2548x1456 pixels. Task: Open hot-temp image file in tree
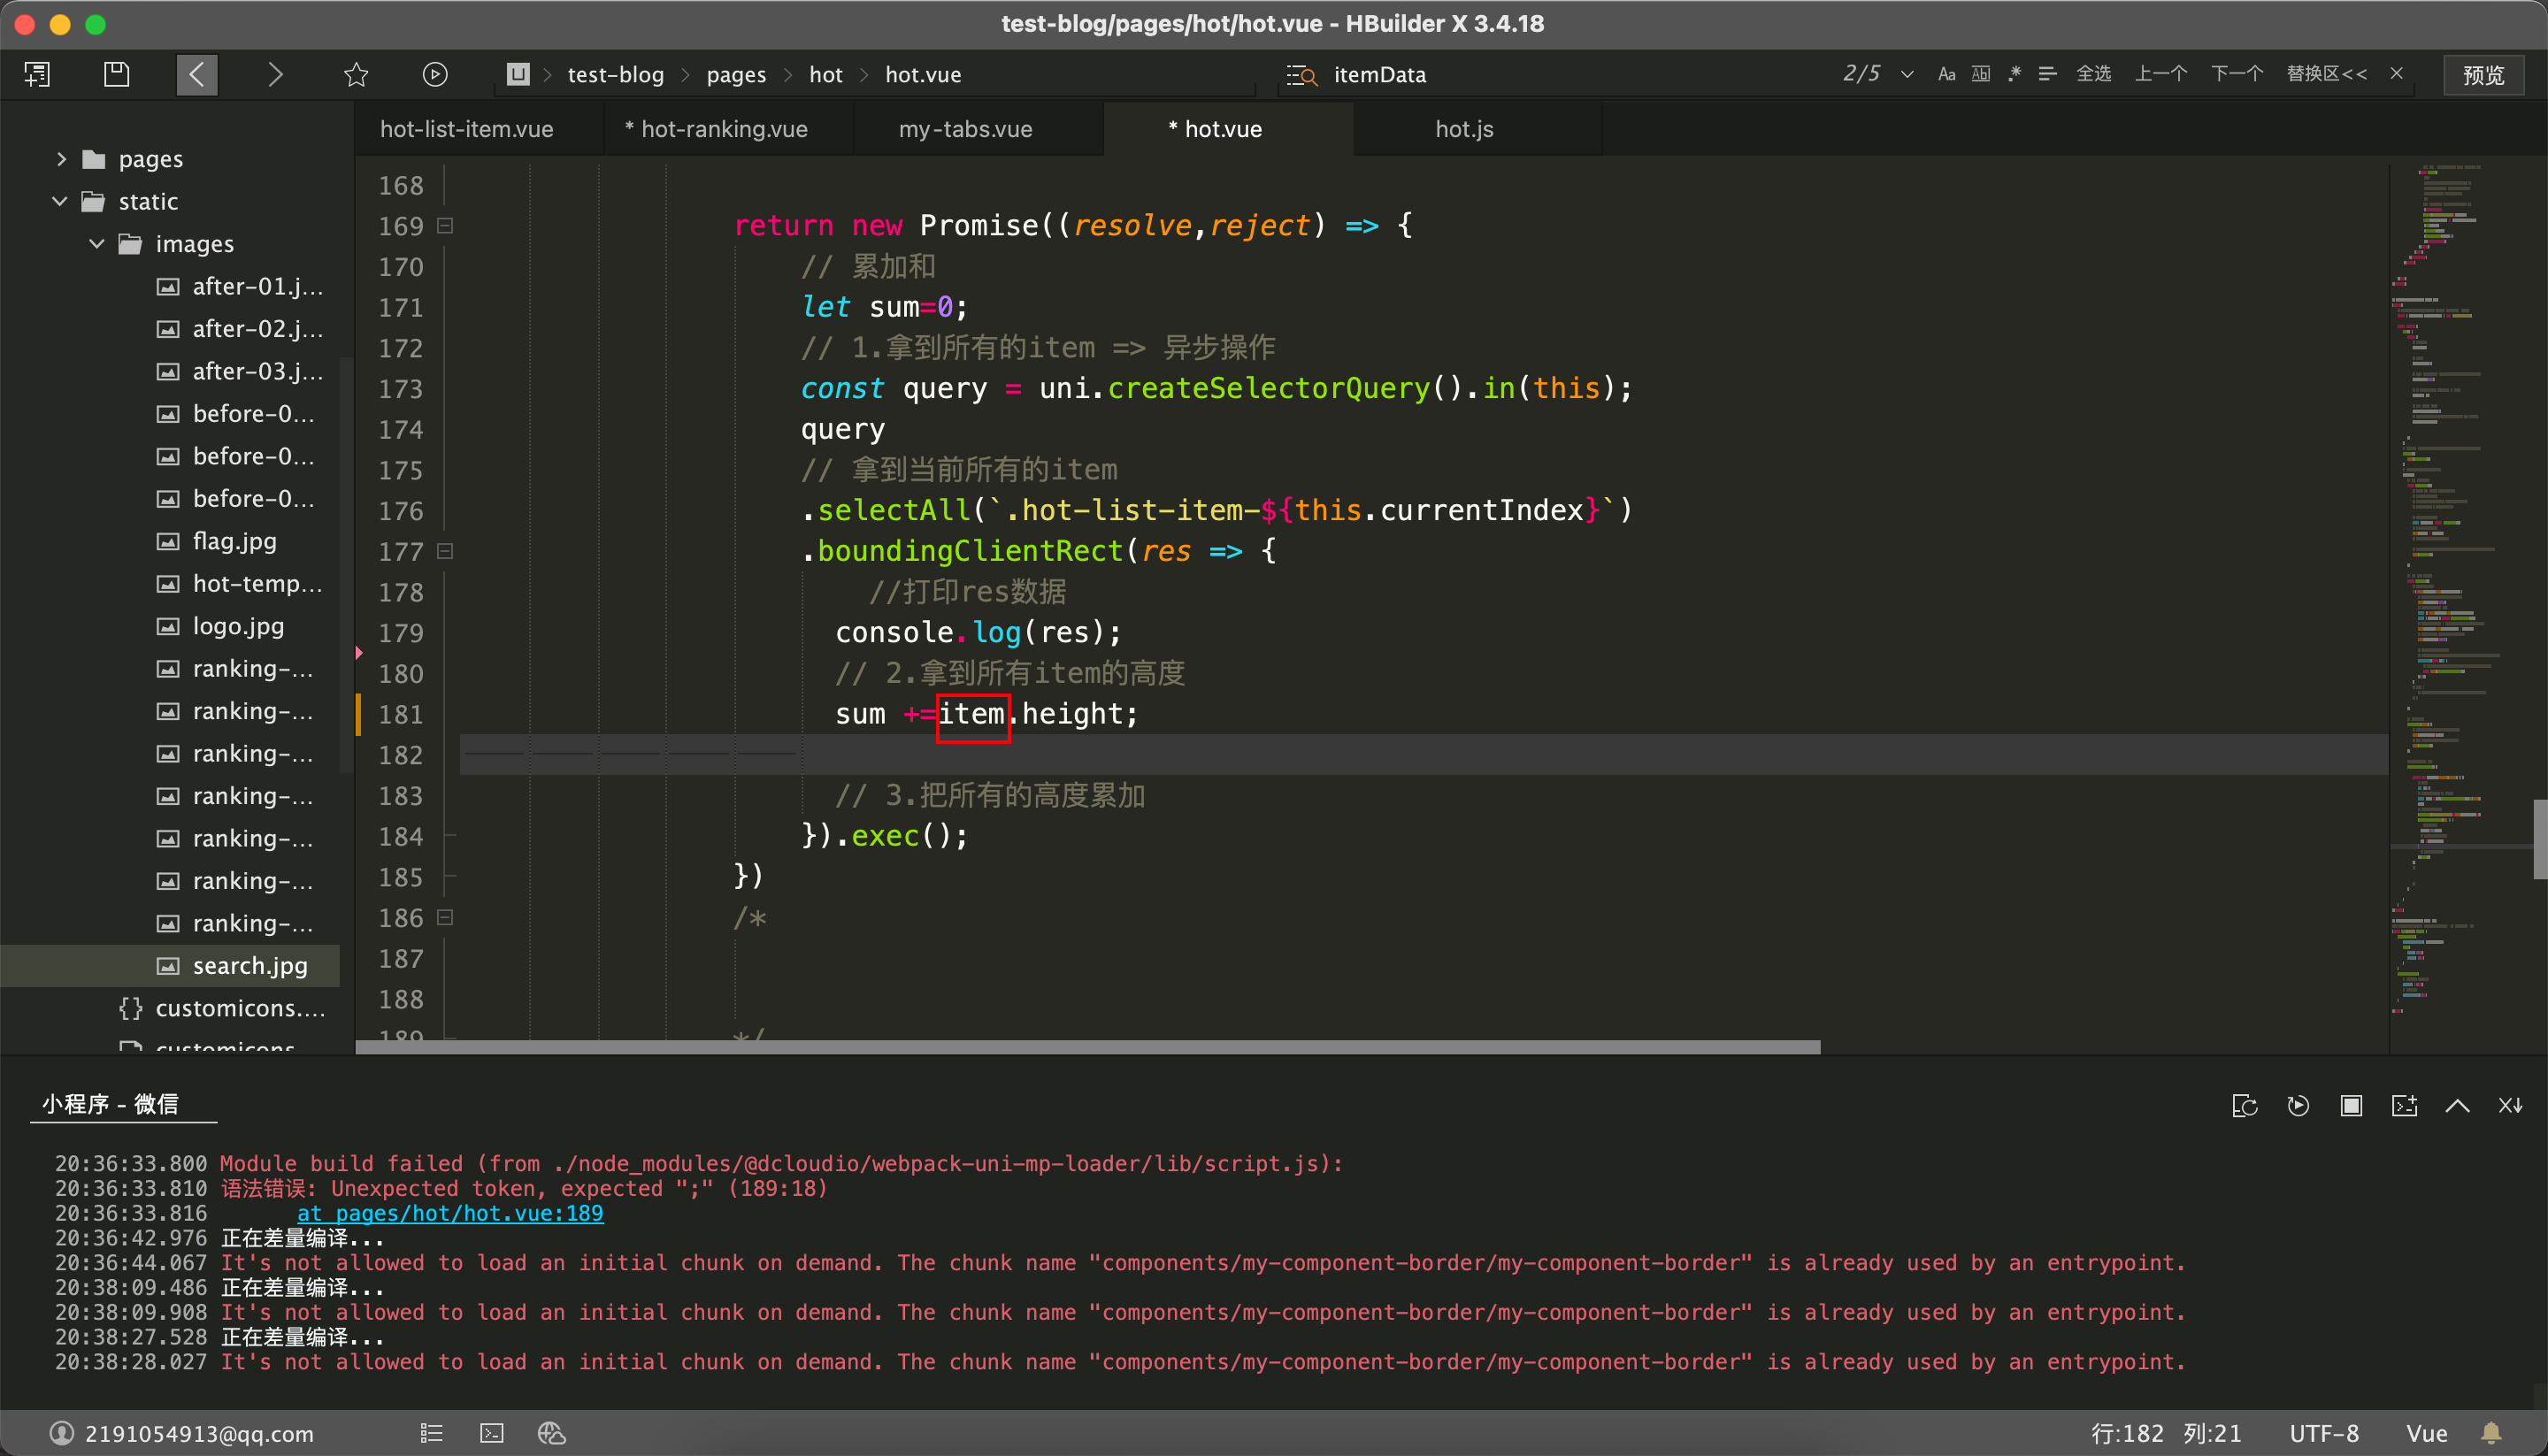[x=257, y=584]
